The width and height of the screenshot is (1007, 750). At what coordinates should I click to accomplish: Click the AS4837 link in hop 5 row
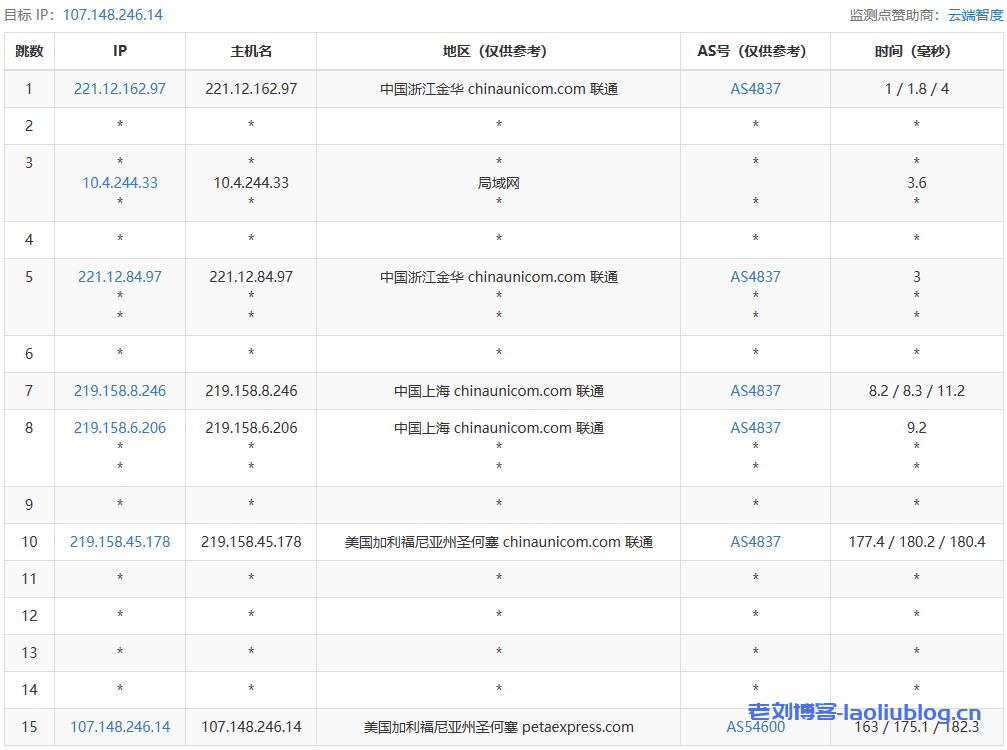[755, 277]
